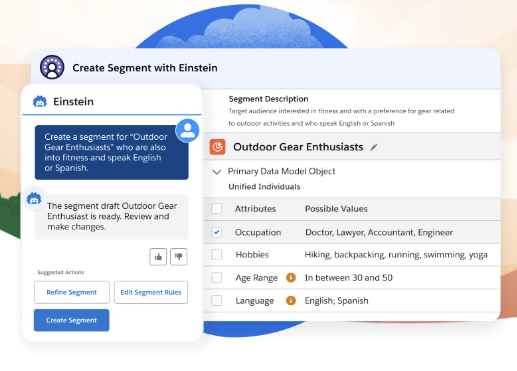Check the Age Range attribute checkbox
517x371 pixels.
[217, 277]
